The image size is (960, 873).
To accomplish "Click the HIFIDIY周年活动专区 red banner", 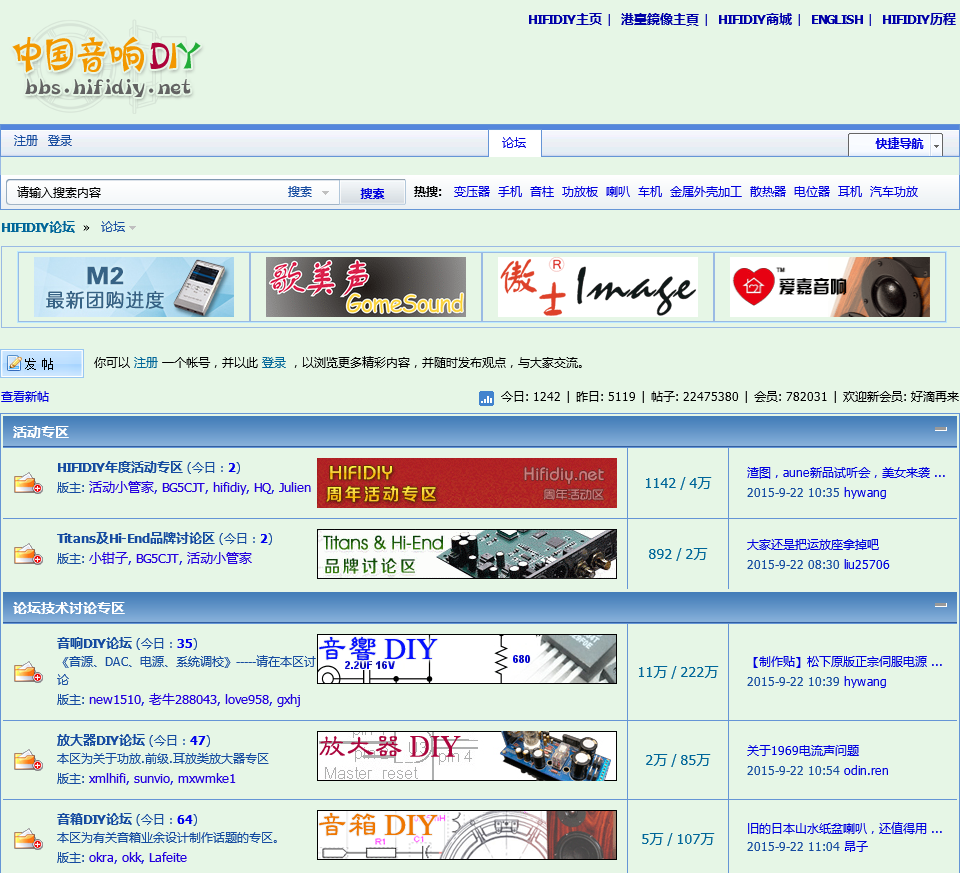I will [x=467, y=483].
